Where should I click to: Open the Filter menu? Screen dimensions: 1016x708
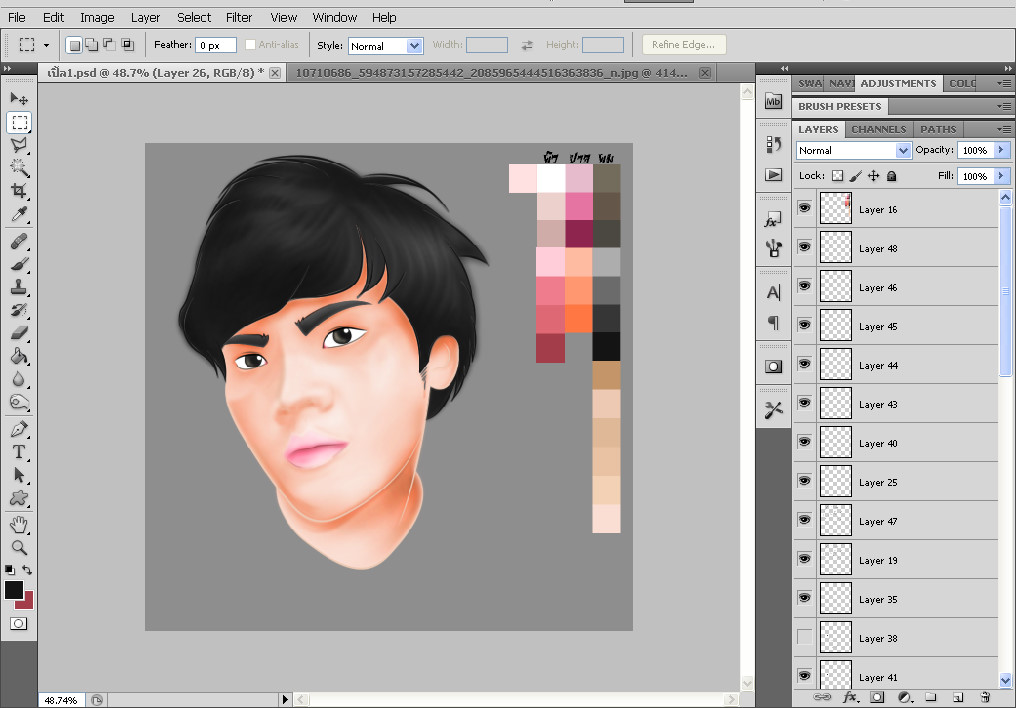point(239,17)
